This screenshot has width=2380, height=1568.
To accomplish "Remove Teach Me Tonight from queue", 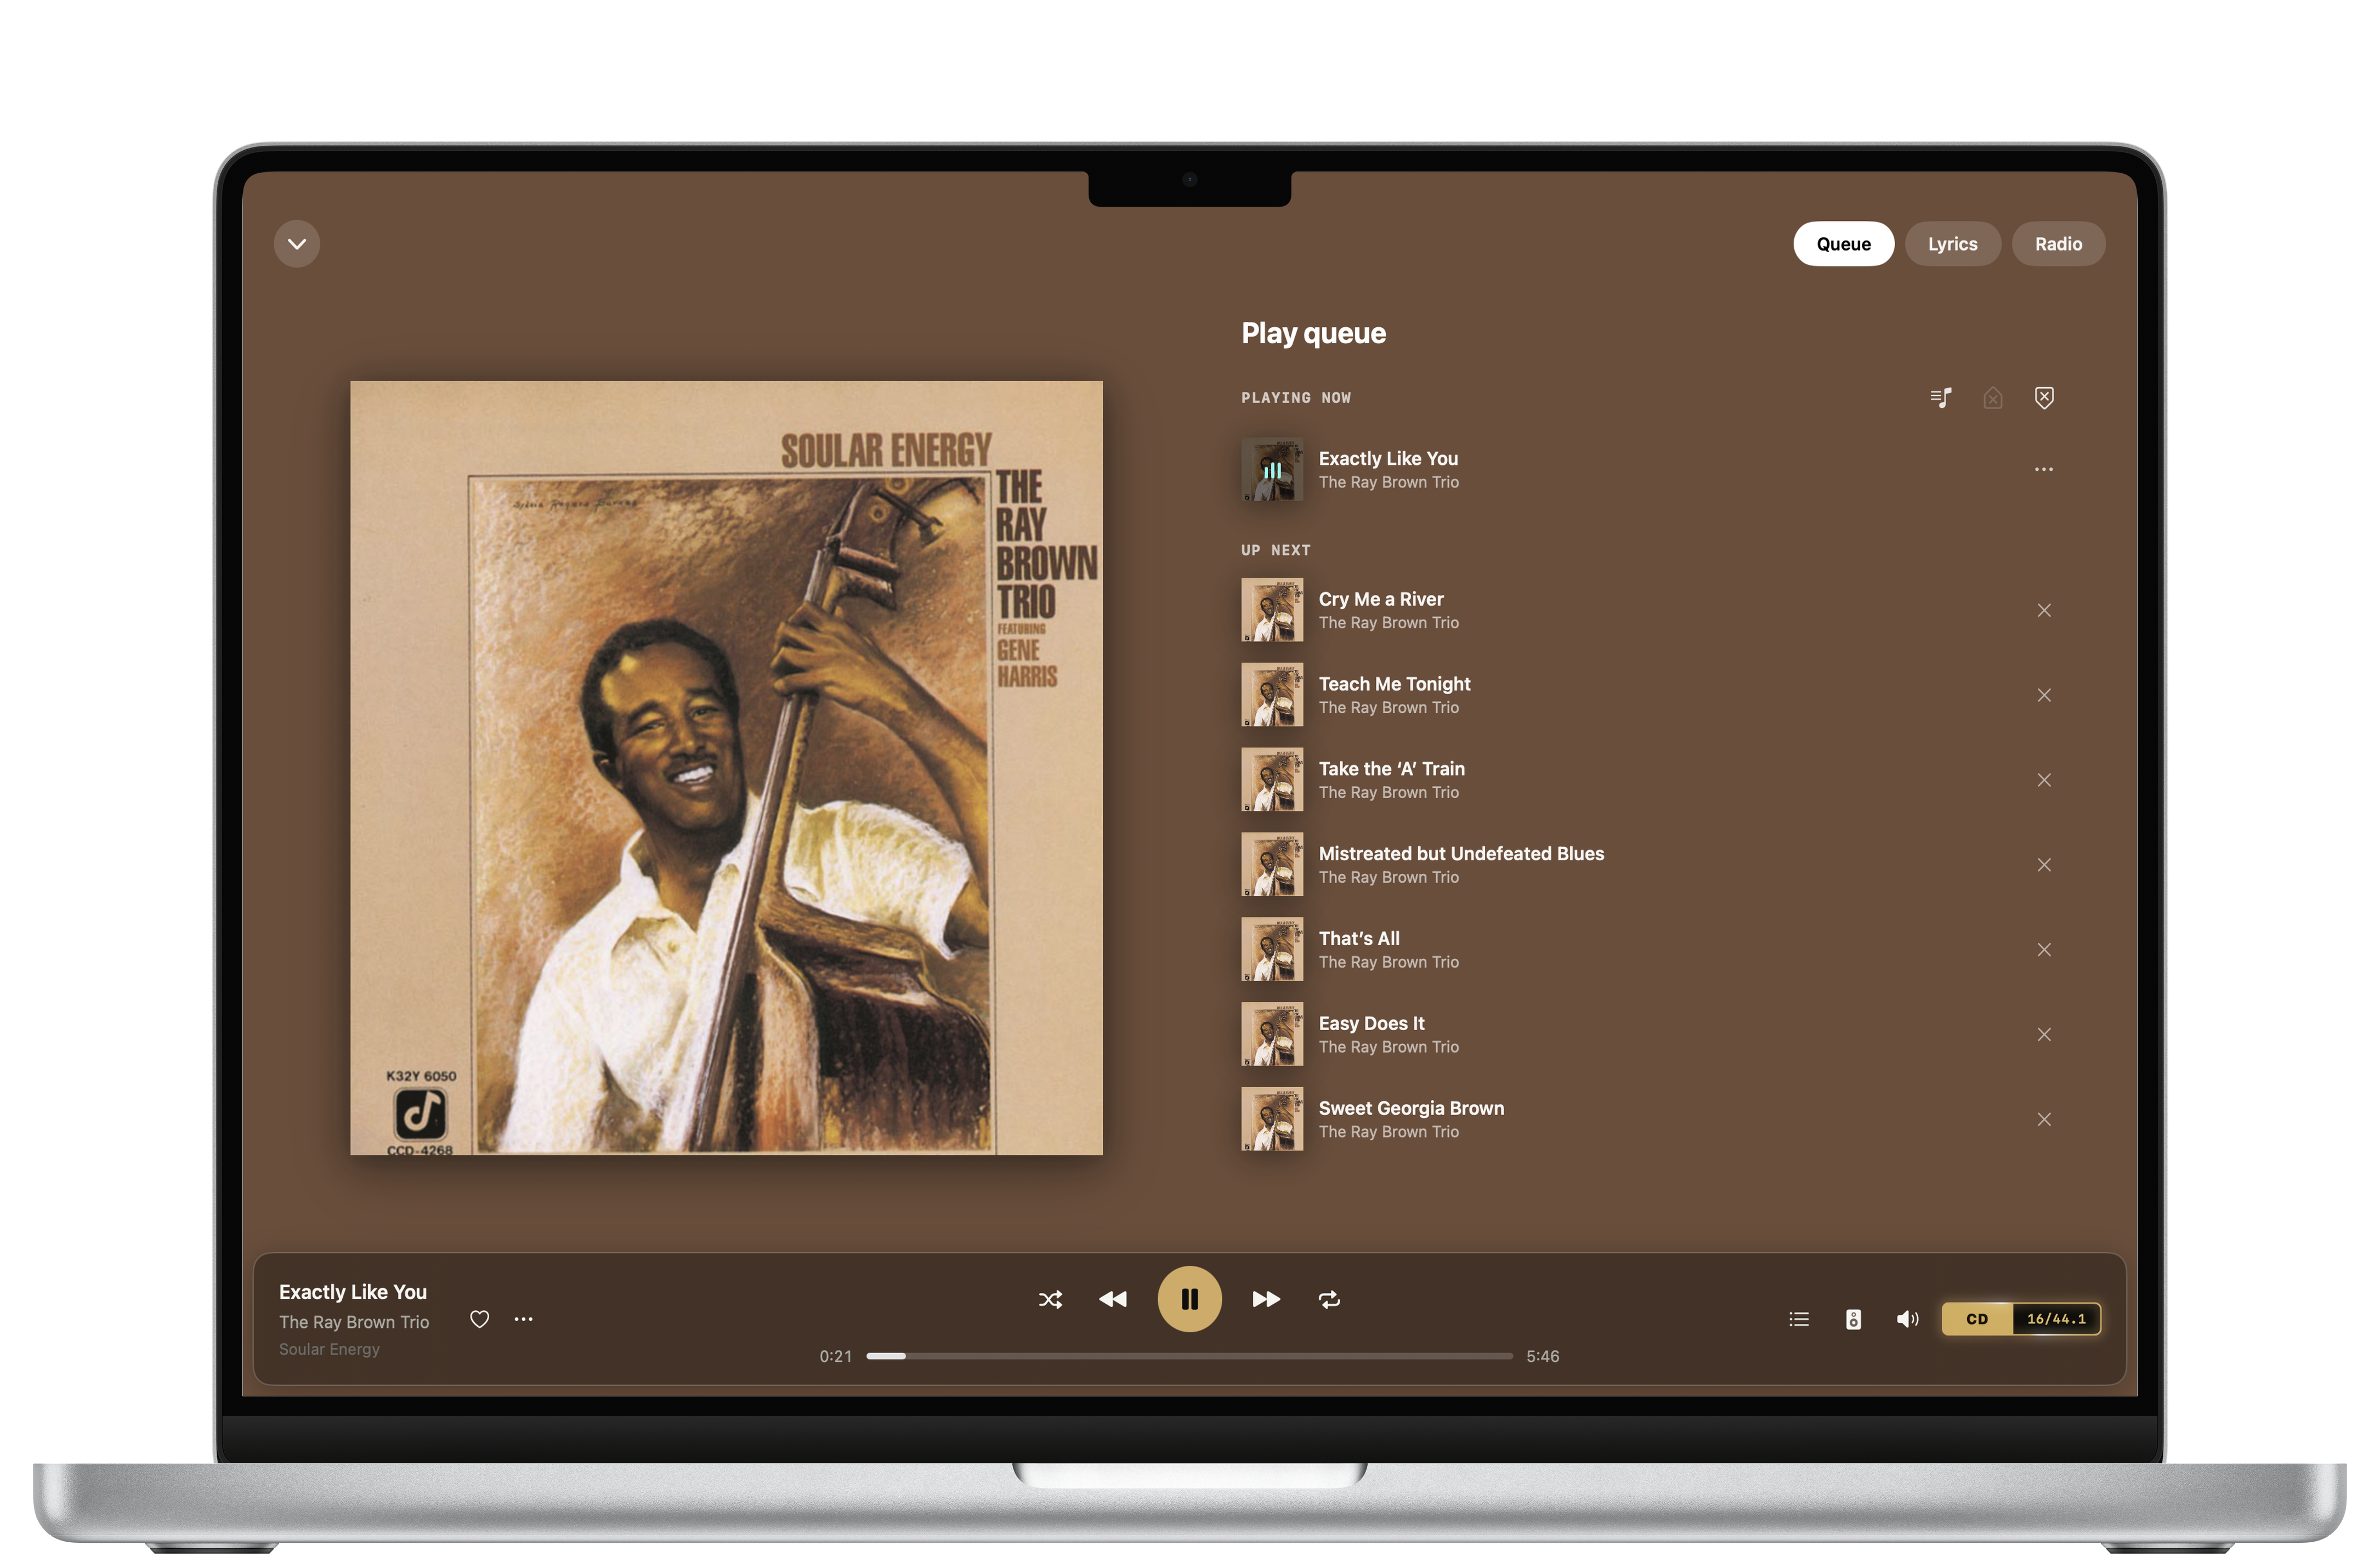I will [x=2044, y=695].
